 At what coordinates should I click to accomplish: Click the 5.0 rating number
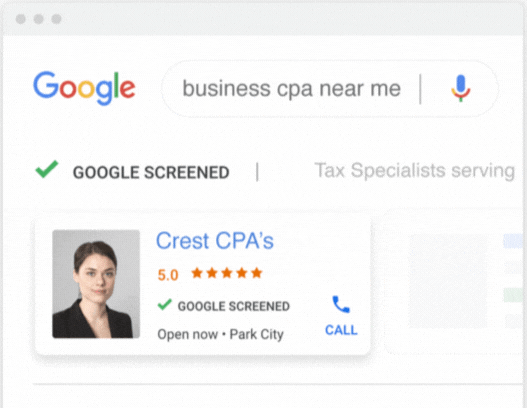click(x=168, y=275)
